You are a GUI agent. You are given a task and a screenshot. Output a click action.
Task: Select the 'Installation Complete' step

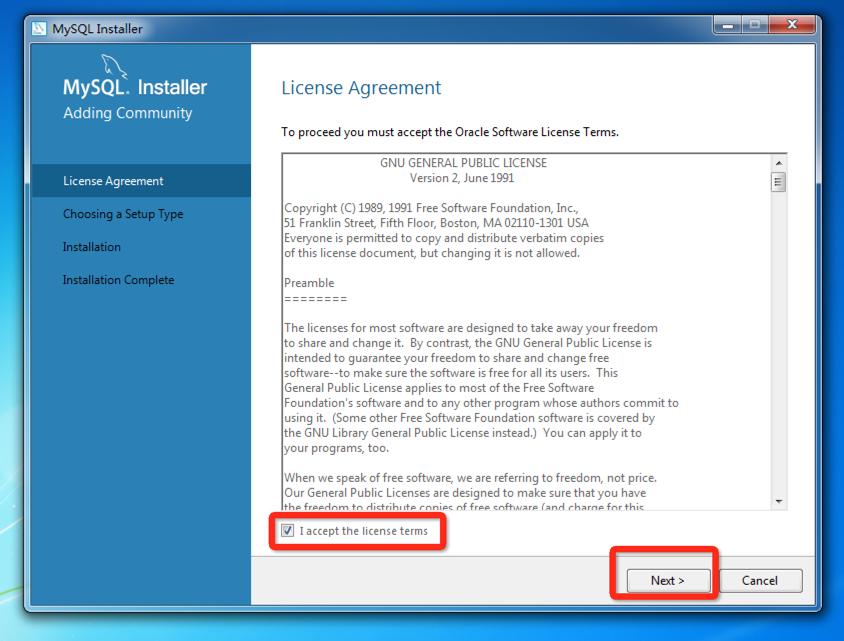click(x=116, y=280)
